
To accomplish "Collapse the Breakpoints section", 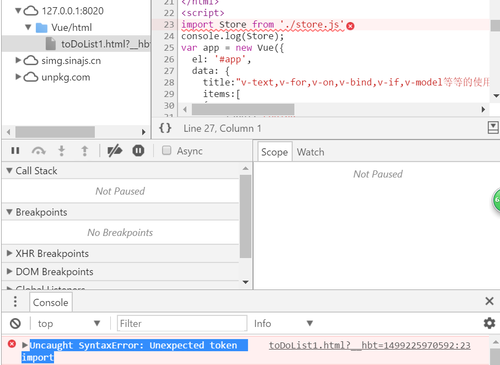I will tap(9, 212).
